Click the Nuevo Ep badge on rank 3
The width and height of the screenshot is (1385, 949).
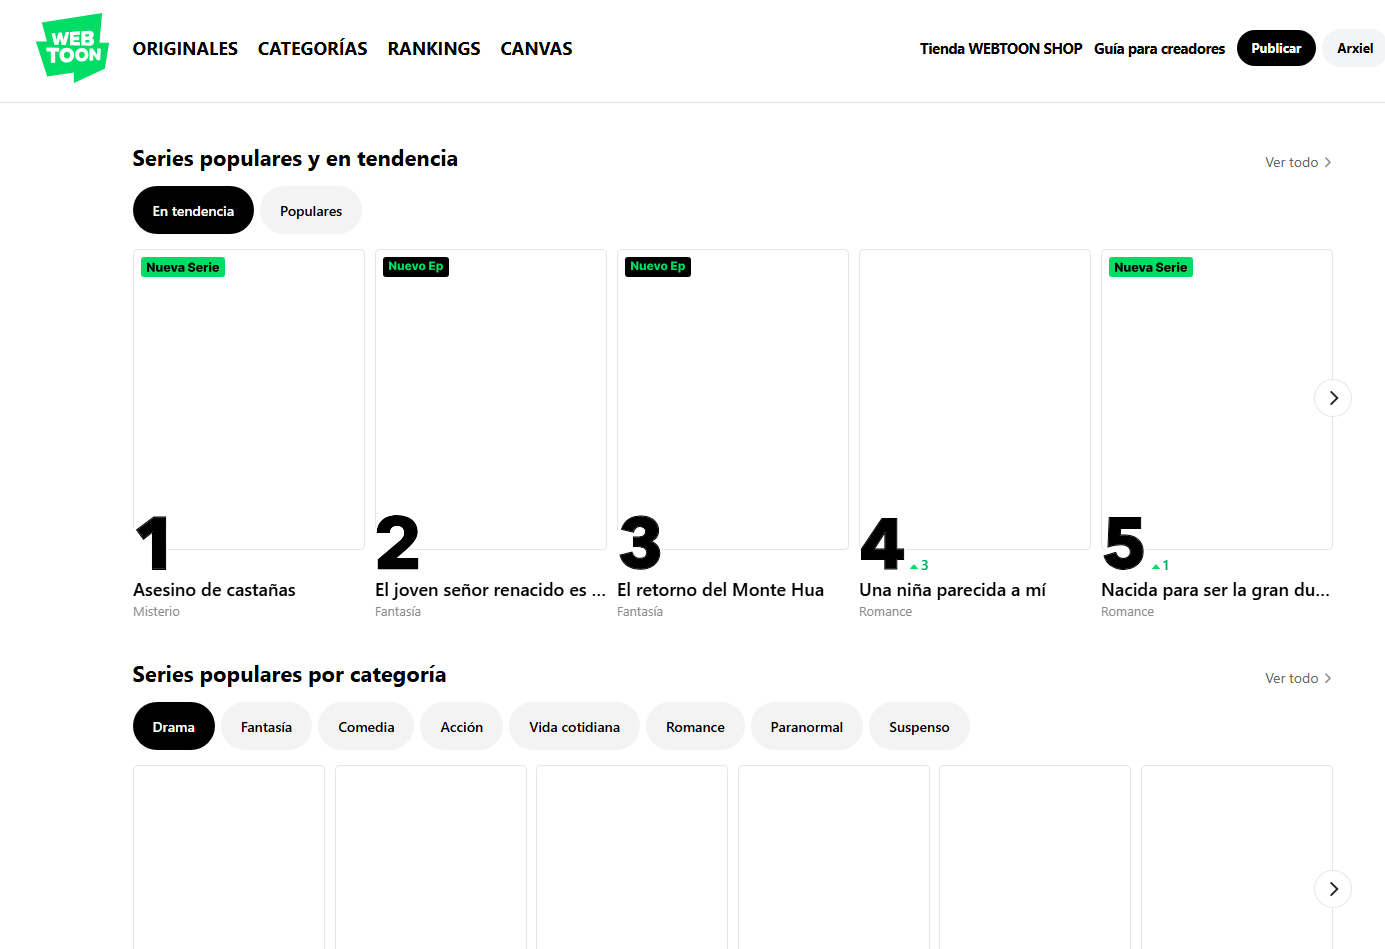(657, 266)
